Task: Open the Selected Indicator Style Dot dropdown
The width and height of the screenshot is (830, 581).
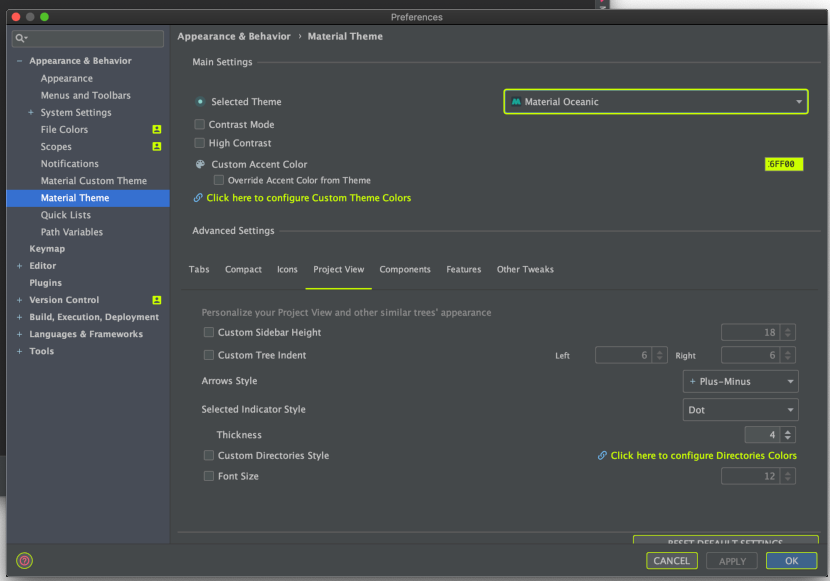Action: 741,410
